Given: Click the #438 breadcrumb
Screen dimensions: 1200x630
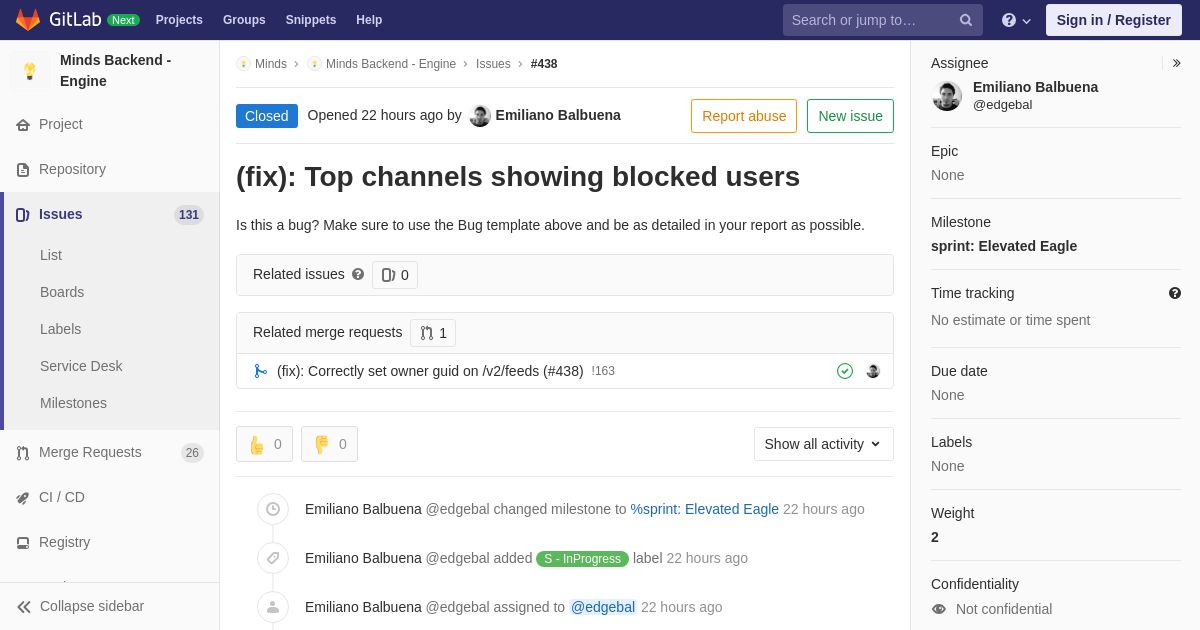Looking at the screenshot, I should (x=544, y=64).
